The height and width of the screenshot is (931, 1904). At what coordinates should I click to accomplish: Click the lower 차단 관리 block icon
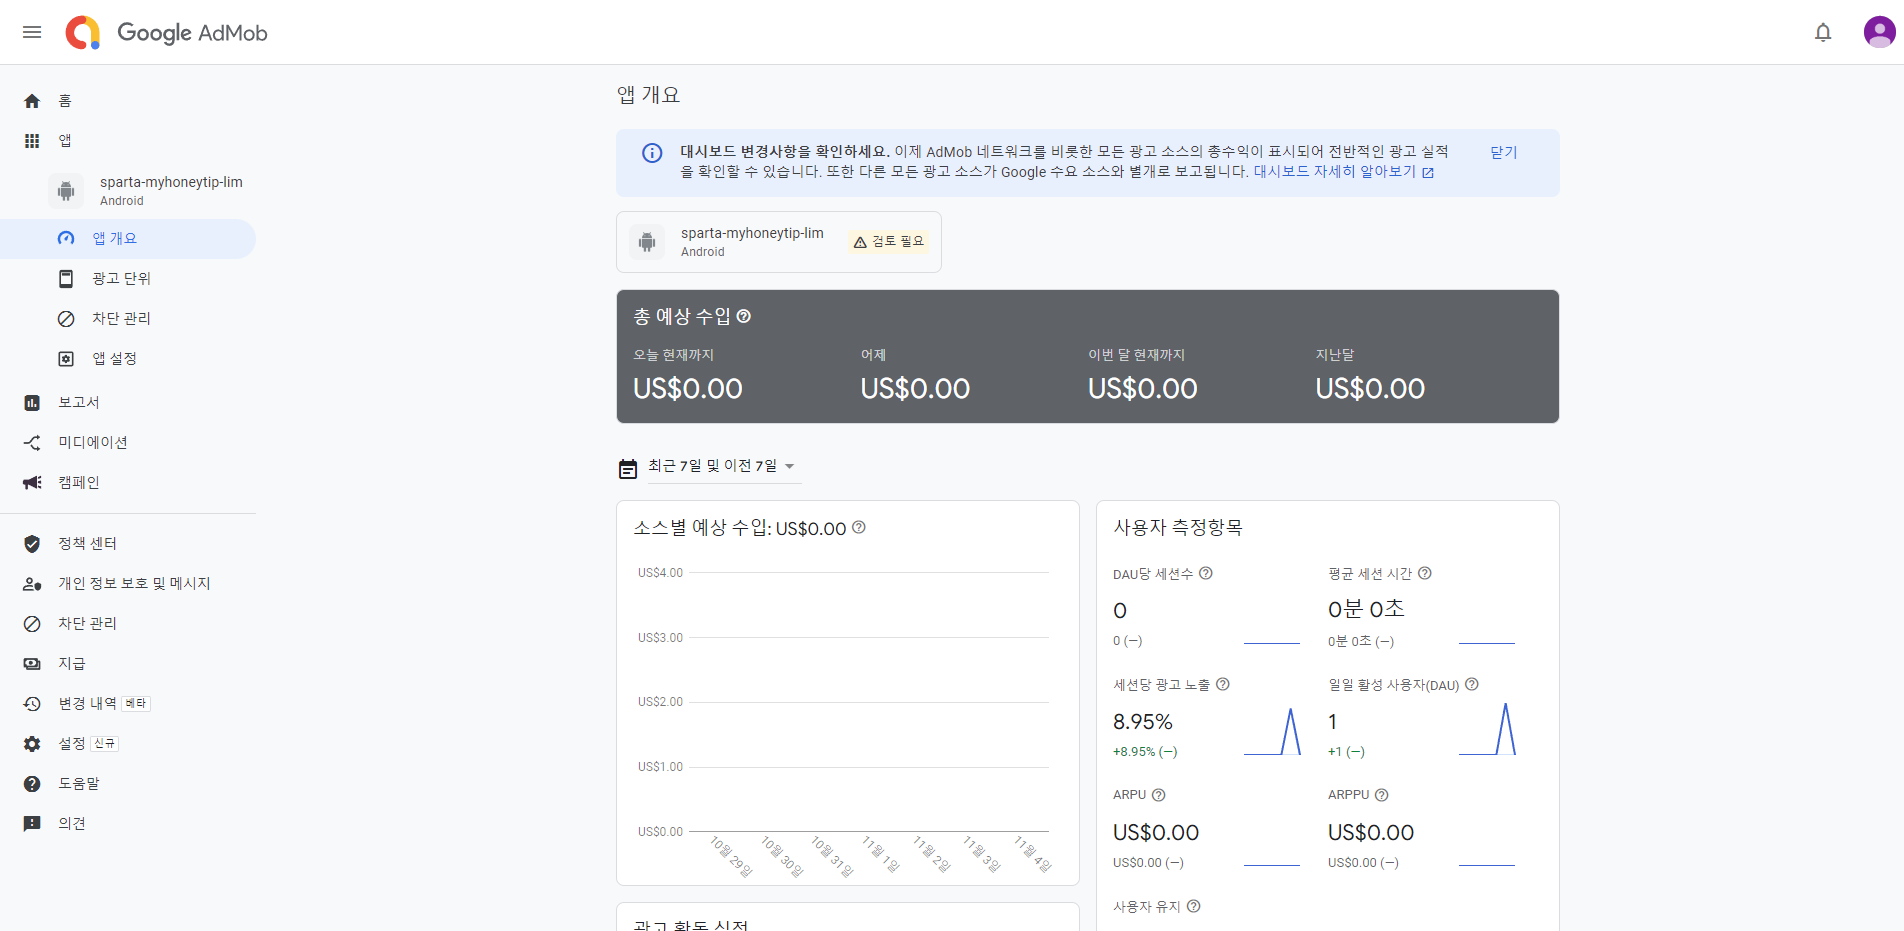coord(32,624)
